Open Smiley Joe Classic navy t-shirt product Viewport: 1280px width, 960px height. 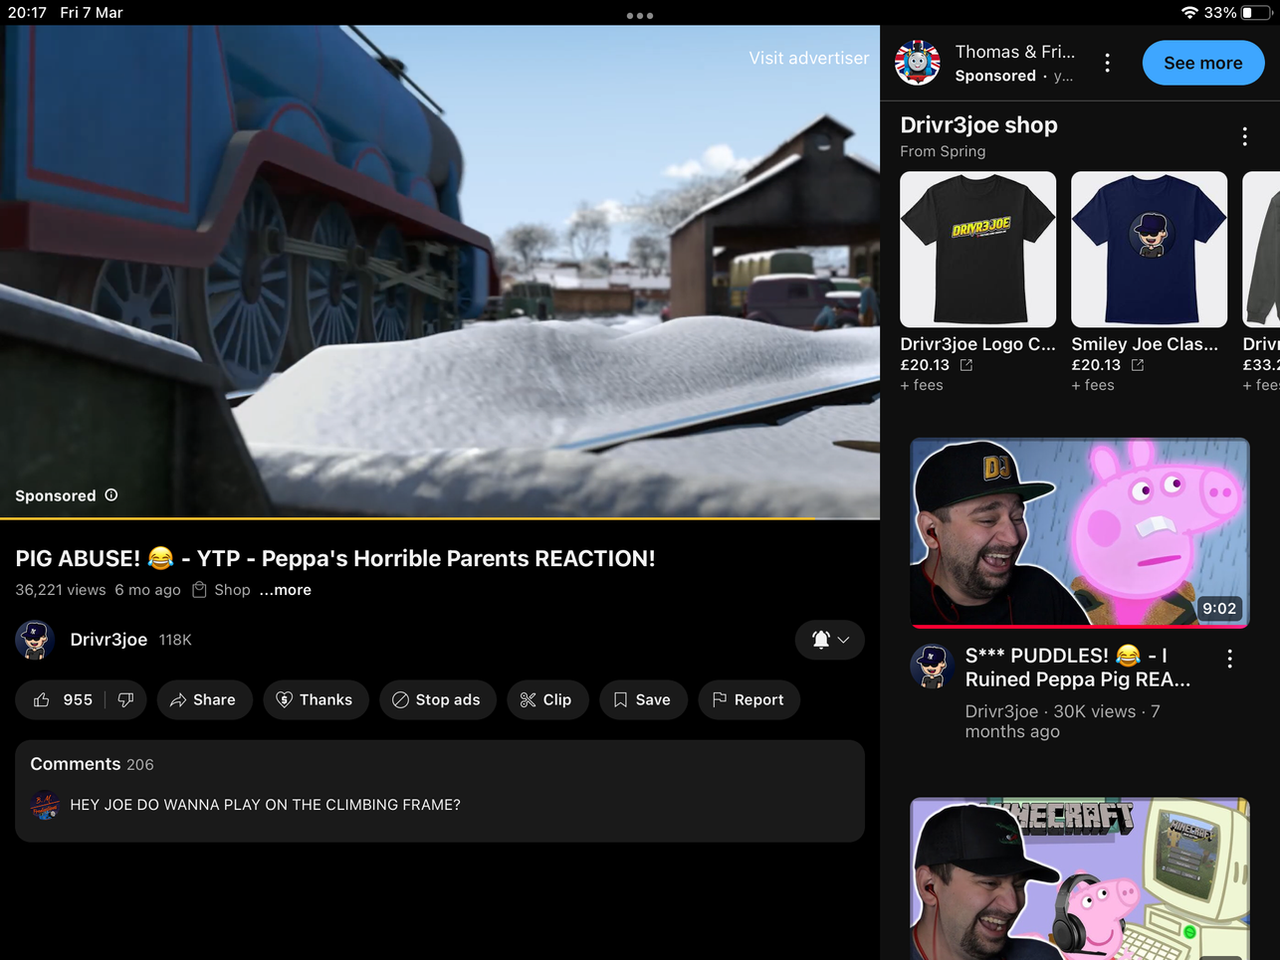point(1149,249)
